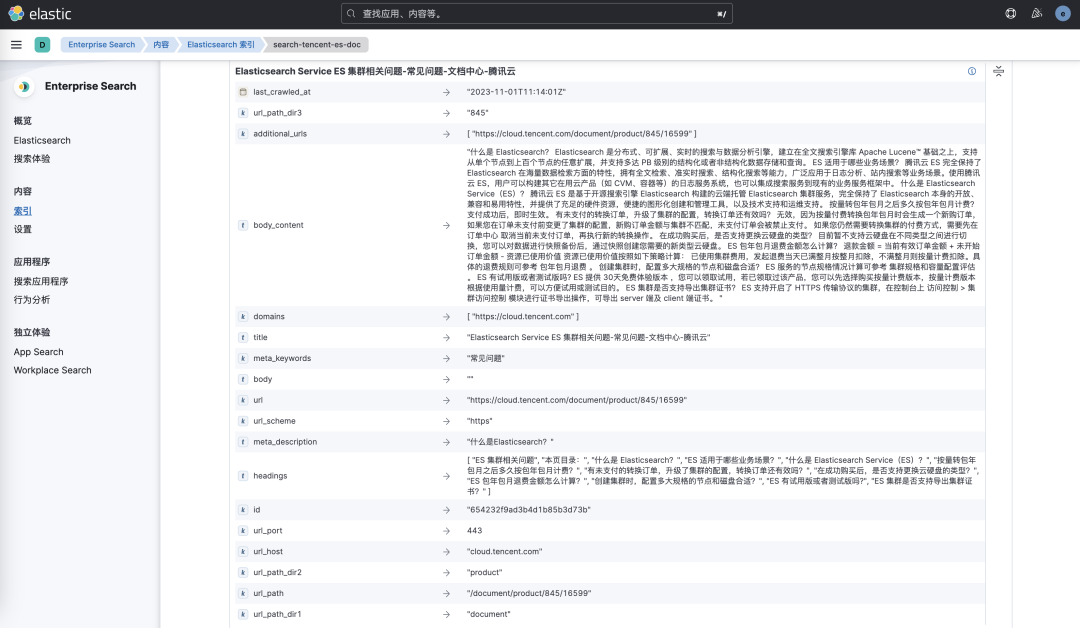Image resolution: width=1080 pixels, height=628 pixels.
Task: Click the meta_description field name
Action: [285, 442]
